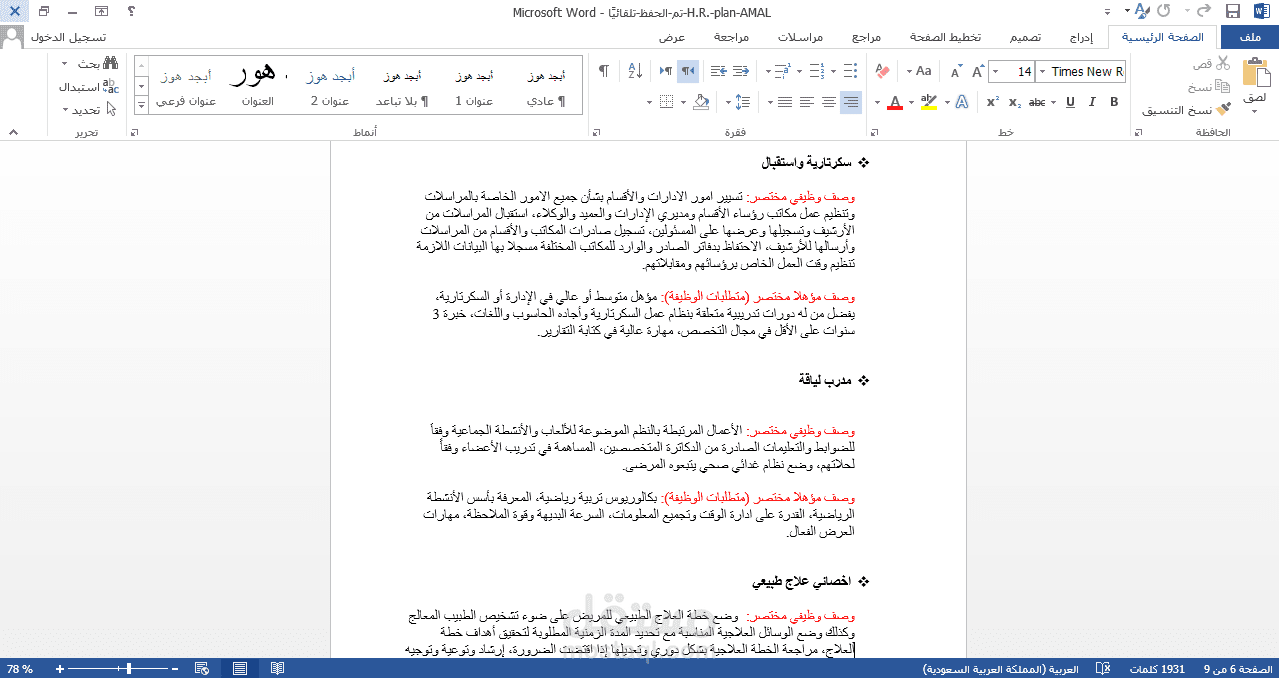The image size is (1279, 678).
Task: Open multilevel list dropdown
Action: pos(768,71)
